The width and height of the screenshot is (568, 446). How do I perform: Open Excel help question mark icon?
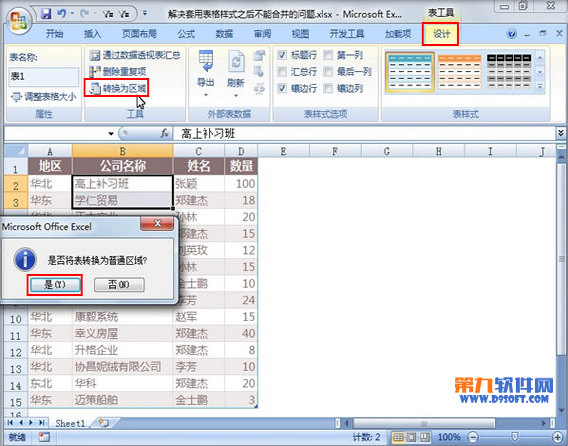click(511, 34)
